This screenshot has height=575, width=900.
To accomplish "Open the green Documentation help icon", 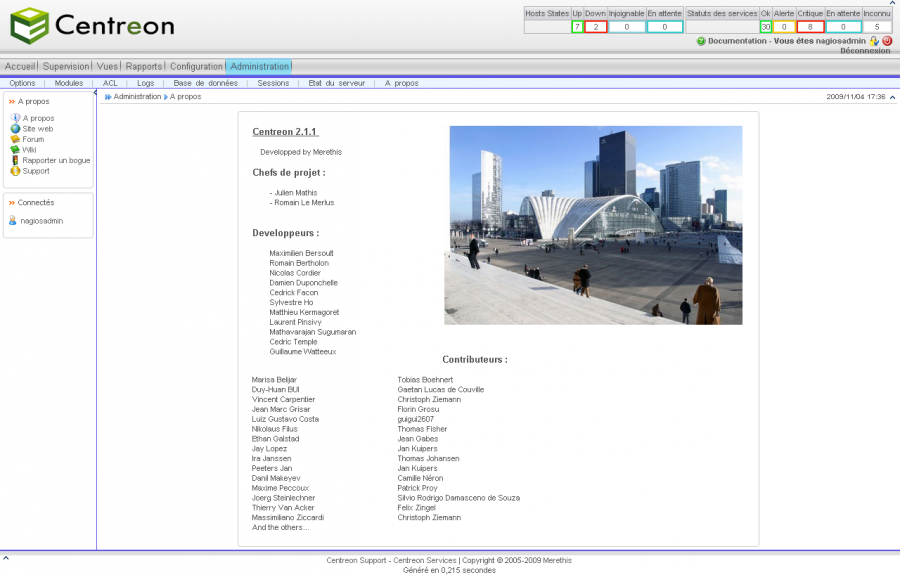I will (701, 41).
